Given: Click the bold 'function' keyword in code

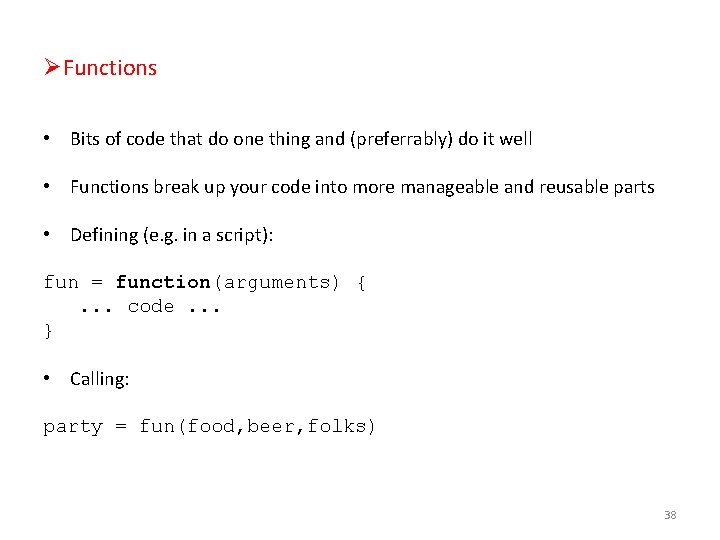Looking at the screenshot, I should pyautogui.click(x=163, y=282).
